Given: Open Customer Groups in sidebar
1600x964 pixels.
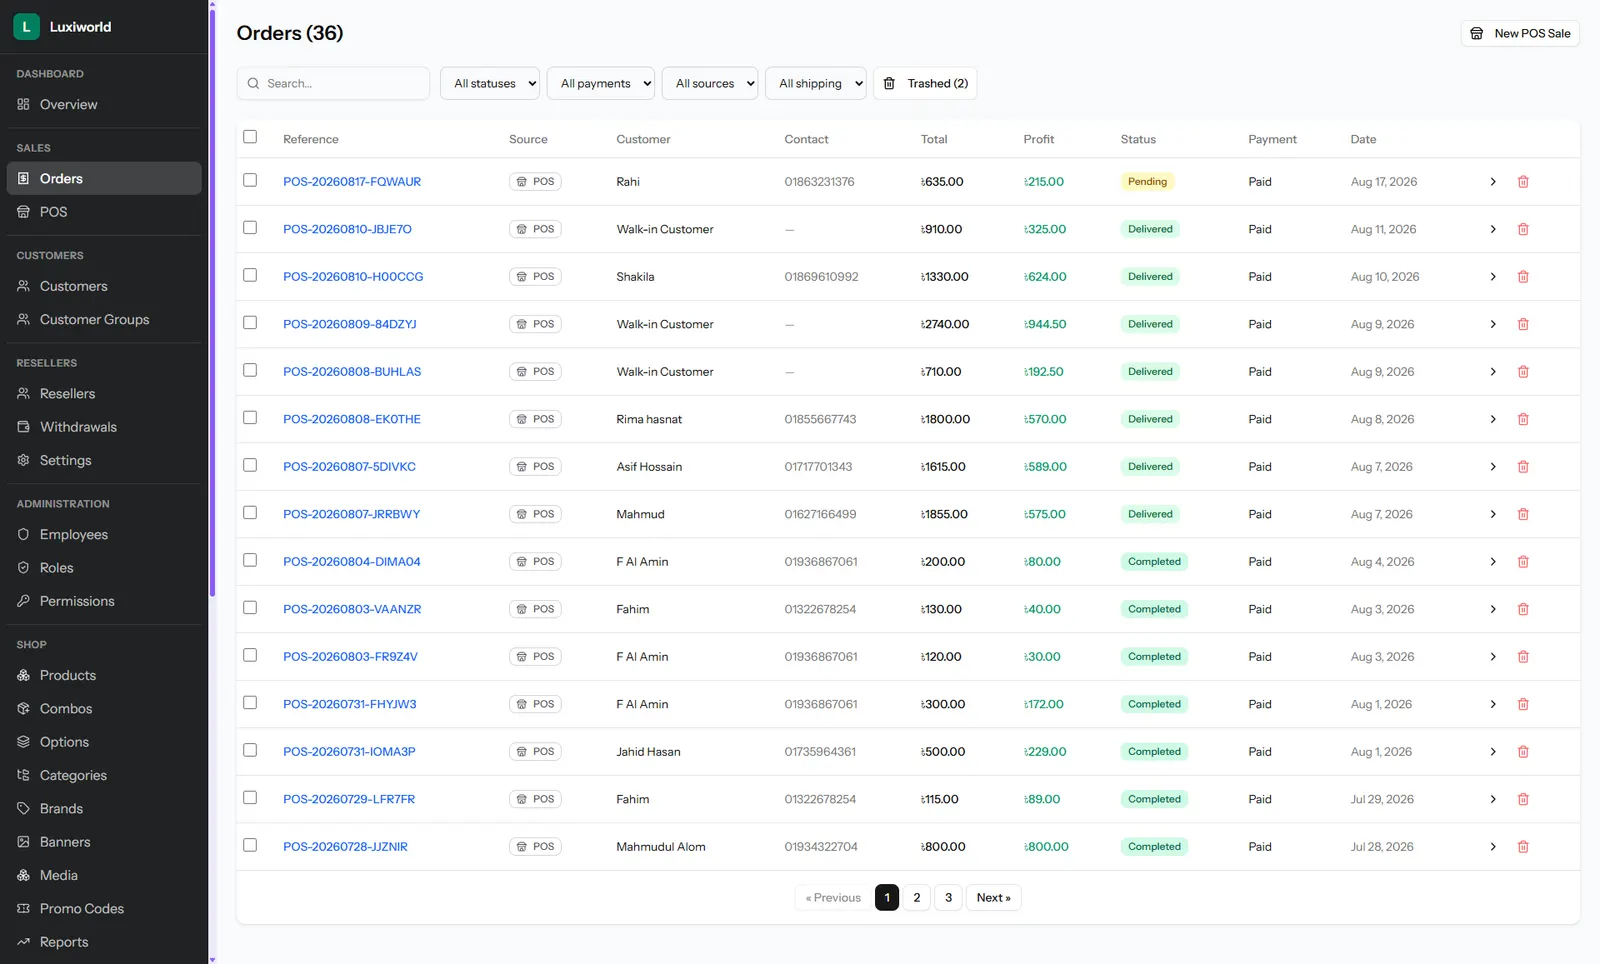Looking at the screenshot, I should tap(104, 319).
